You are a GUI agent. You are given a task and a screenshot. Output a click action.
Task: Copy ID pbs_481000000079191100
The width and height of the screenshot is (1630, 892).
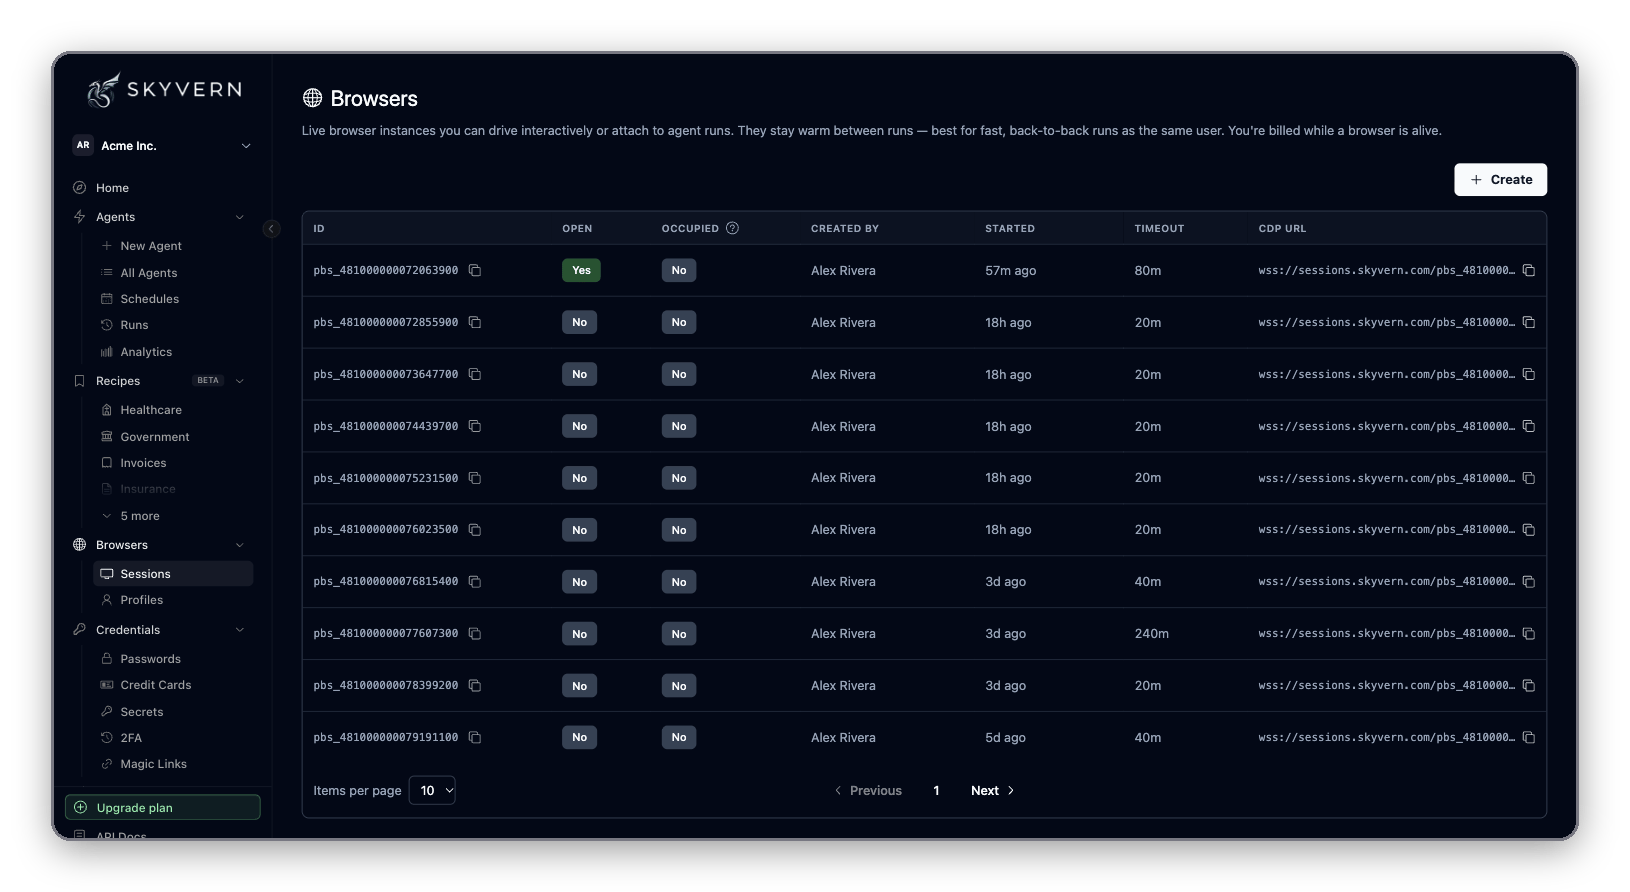(475, 738)
